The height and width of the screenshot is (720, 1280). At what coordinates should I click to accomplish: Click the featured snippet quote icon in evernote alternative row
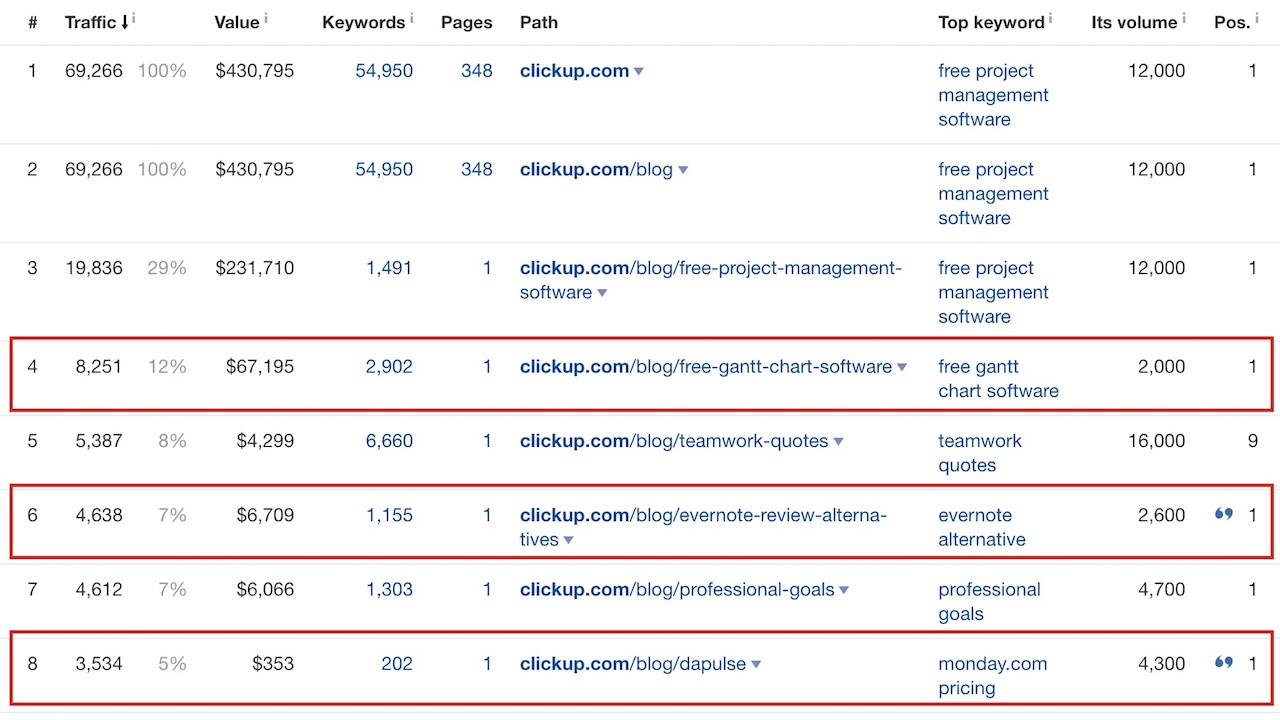(1224, 514)
